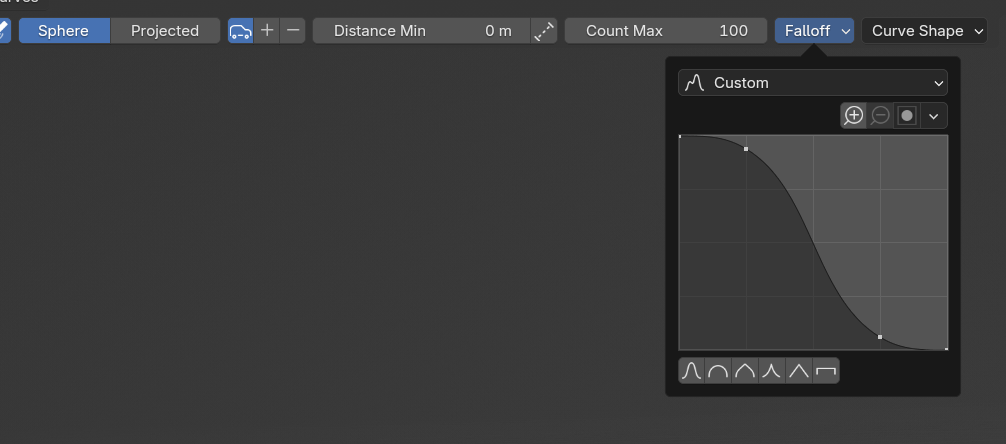Apply the Smooth falloff preset
1006x444 pixels.
coord(692,371)
